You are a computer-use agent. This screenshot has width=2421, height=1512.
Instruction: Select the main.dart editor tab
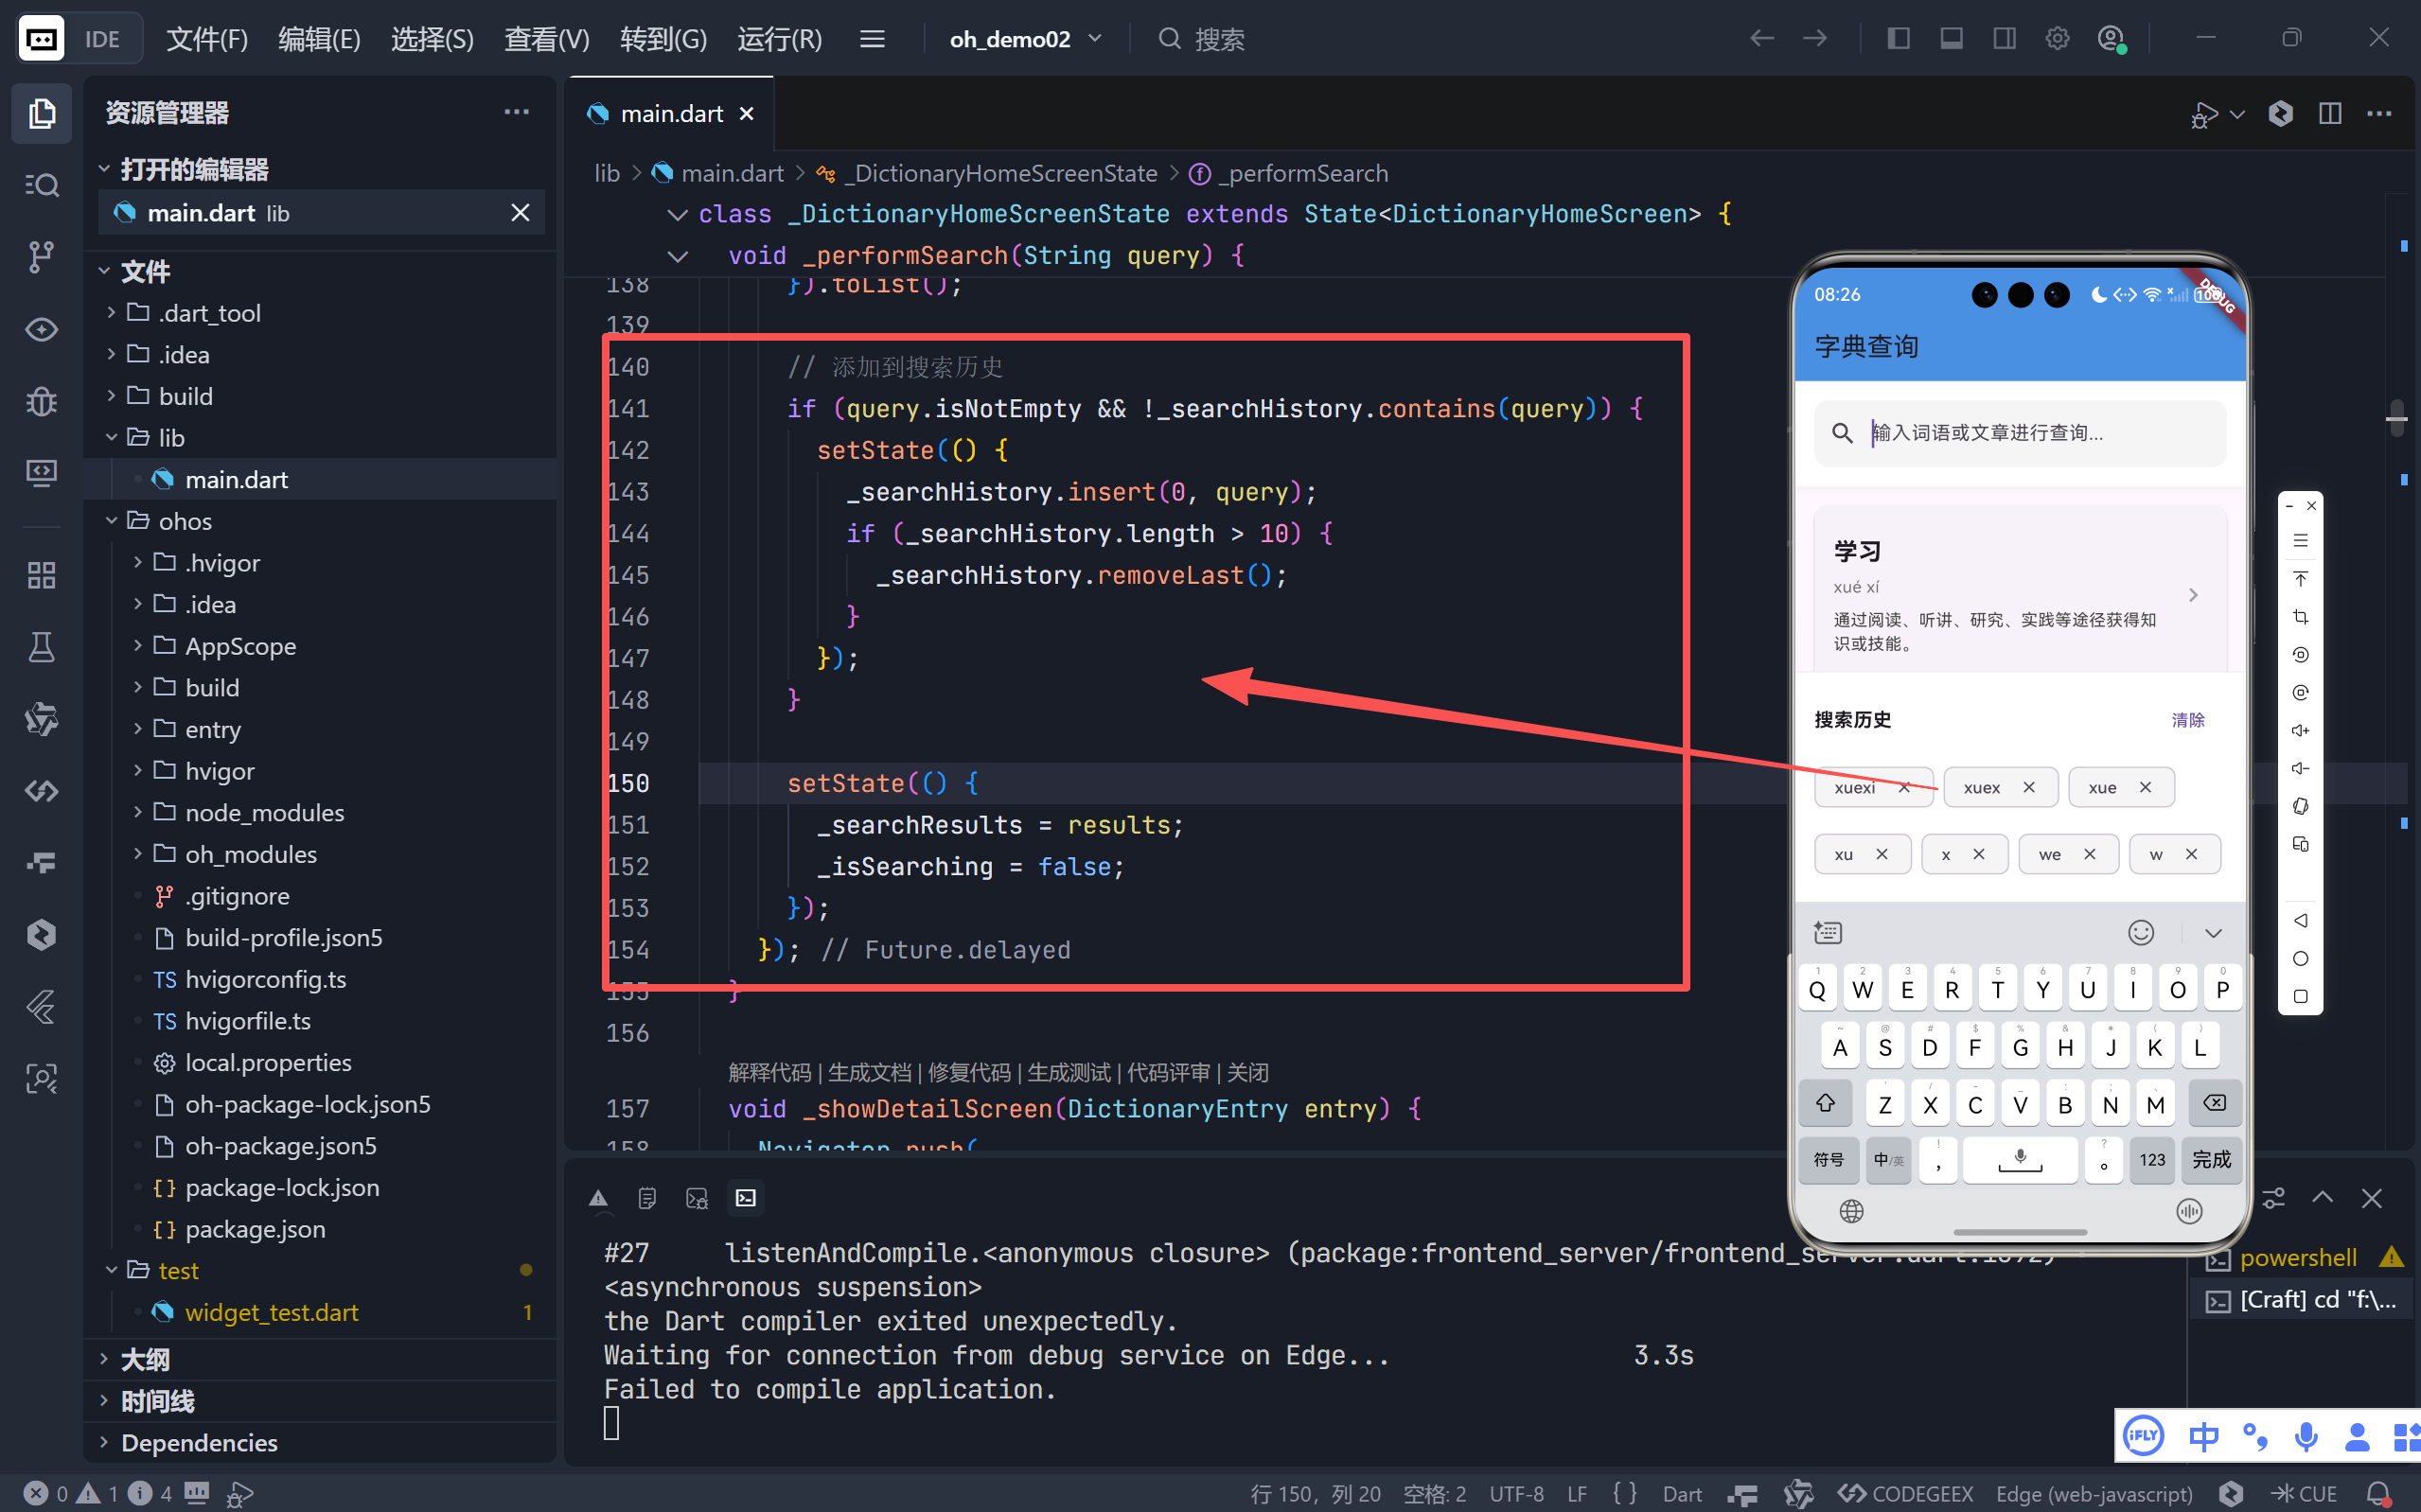click(x=671, y=114)
